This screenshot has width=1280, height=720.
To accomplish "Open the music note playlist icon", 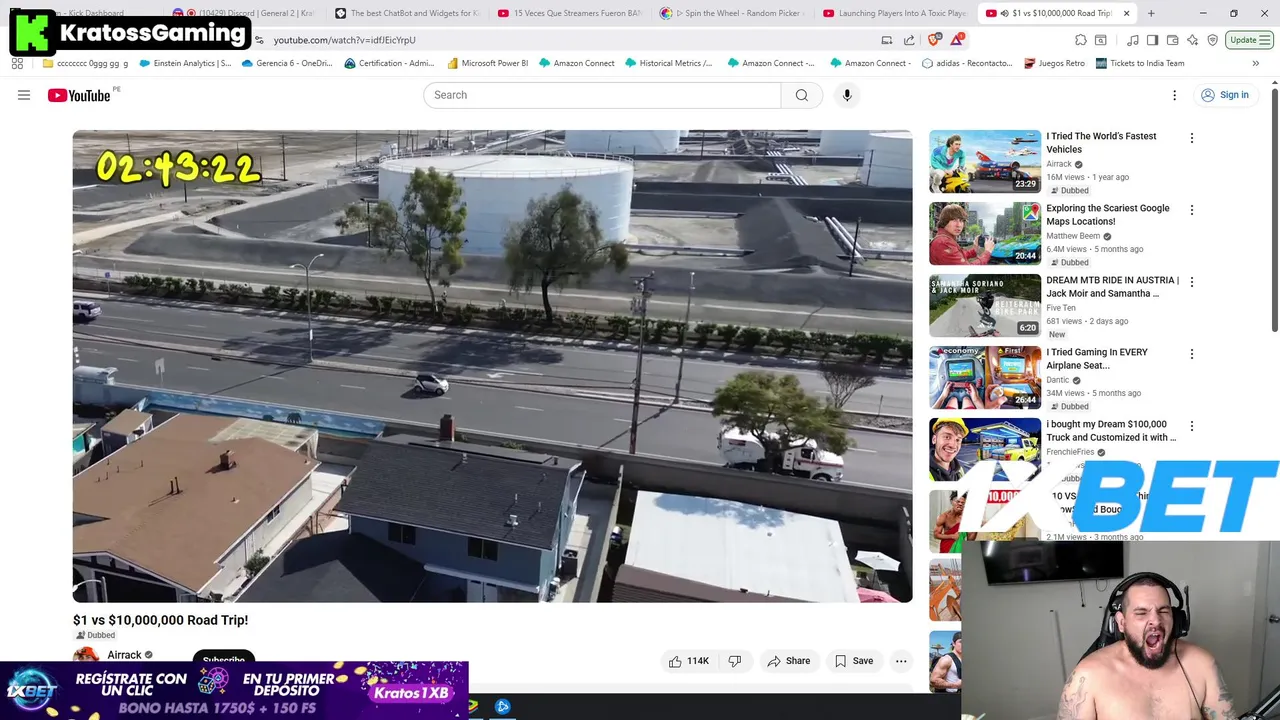I will click(1133, 40).
